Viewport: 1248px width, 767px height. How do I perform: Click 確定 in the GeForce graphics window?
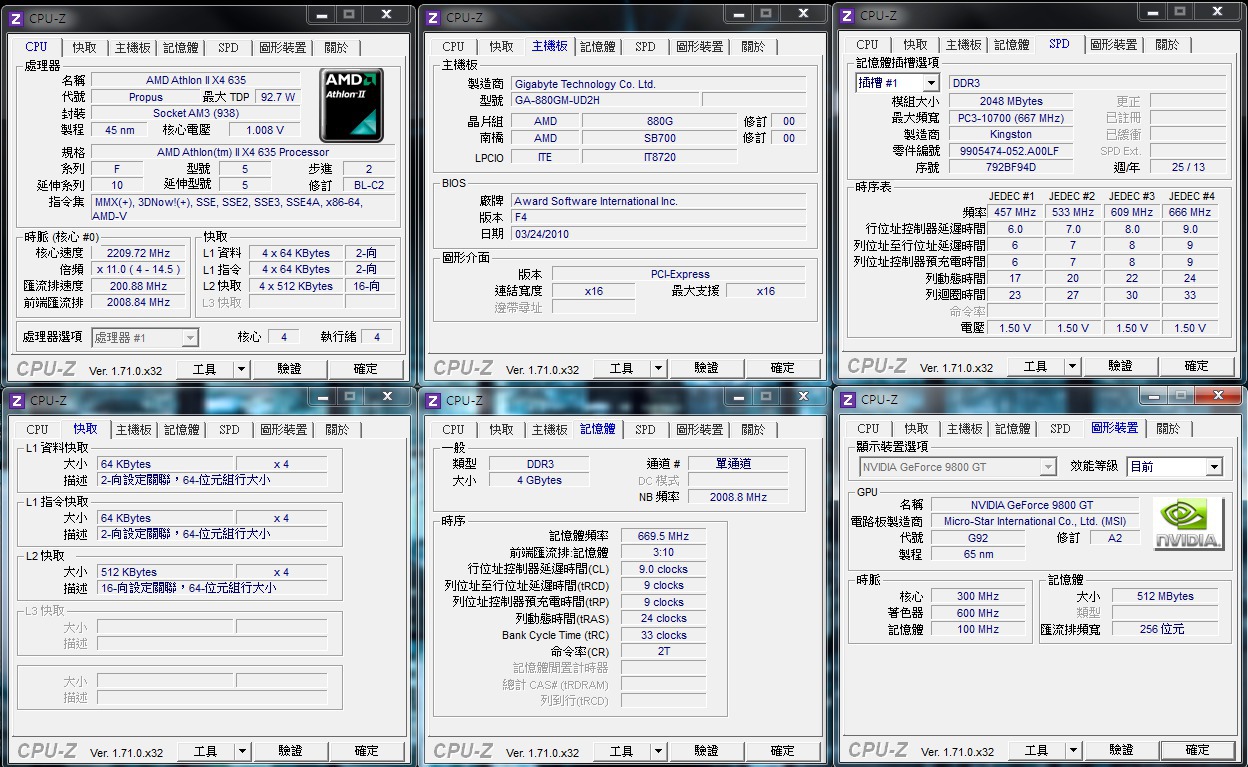(1198, 750)
